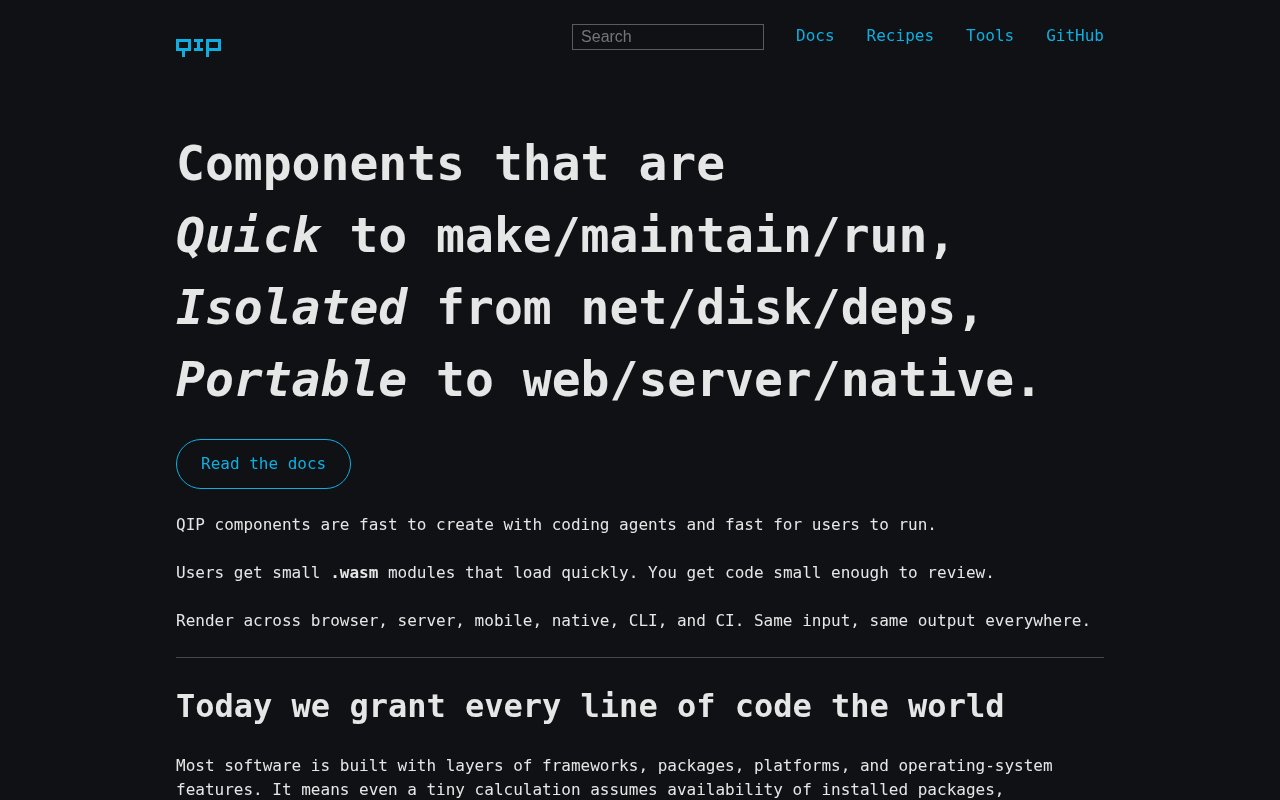Click the 'Components that are' headline line
This screenshot has width=1280, height=800.
click(x=450, y=164)
